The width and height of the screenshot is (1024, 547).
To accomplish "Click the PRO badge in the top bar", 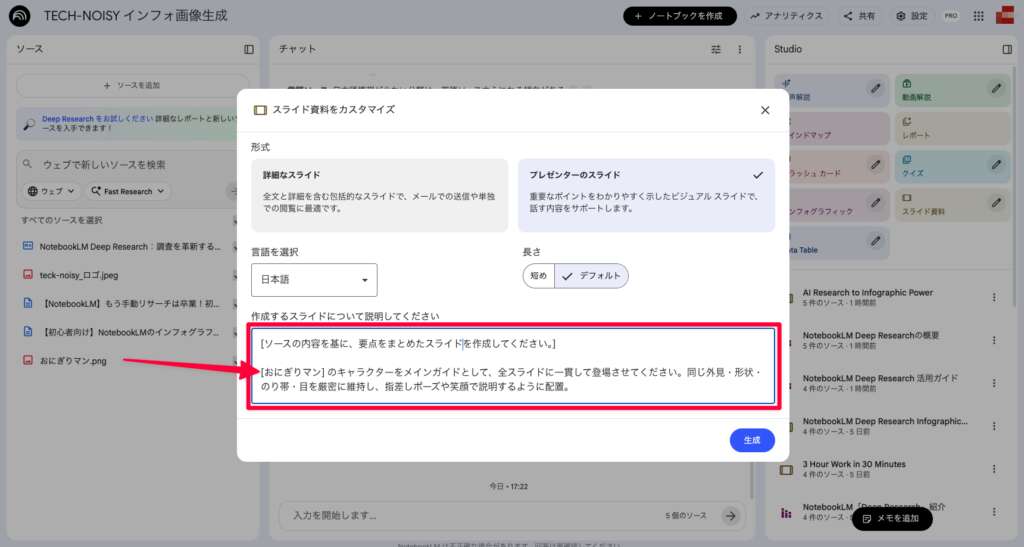I will pyautogui.click(x=951, y=16).
